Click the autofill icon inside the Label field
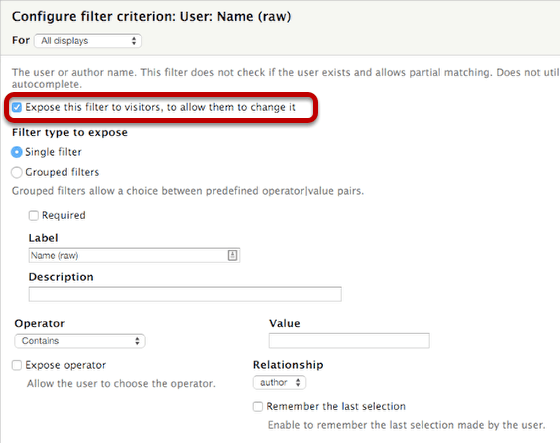This screenshot has width=560, height=443. [x=232, y=255]
